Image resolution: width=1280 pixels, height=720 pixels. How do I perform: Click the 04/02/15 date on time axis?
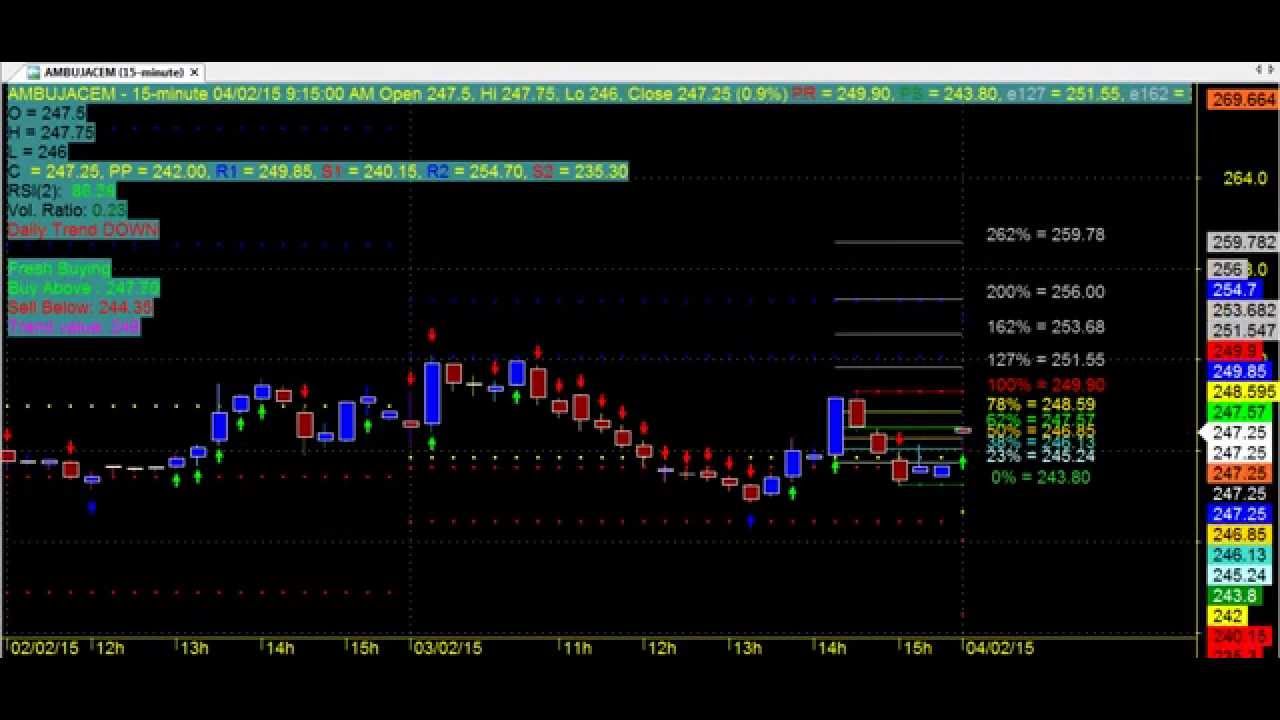pyautogui.click(x=999, y=648)
